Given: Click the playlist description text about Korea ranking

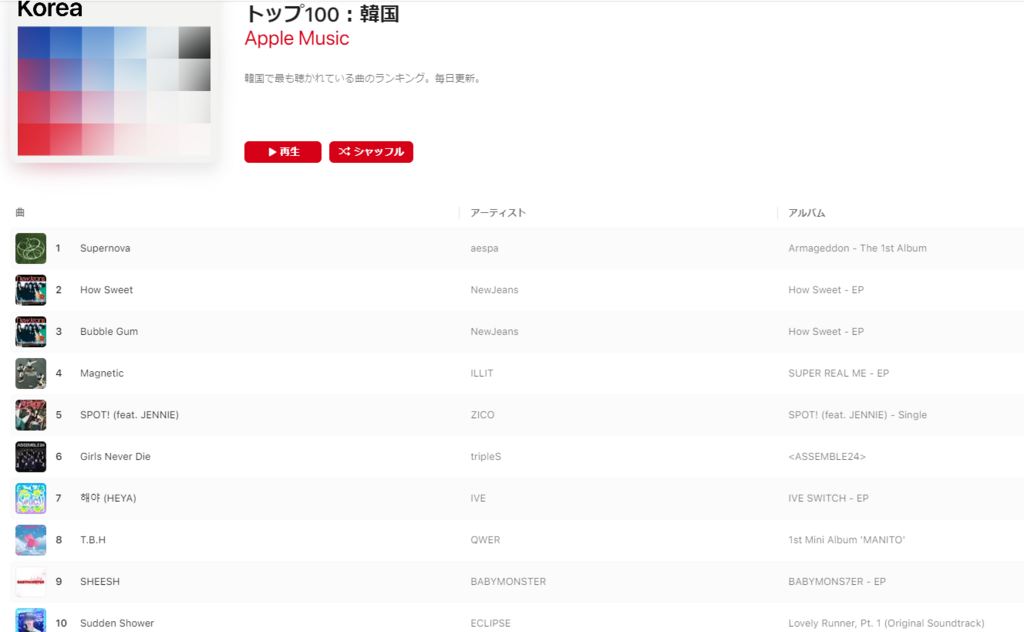Looking at the screenshot, I should (x=364, y=78).
